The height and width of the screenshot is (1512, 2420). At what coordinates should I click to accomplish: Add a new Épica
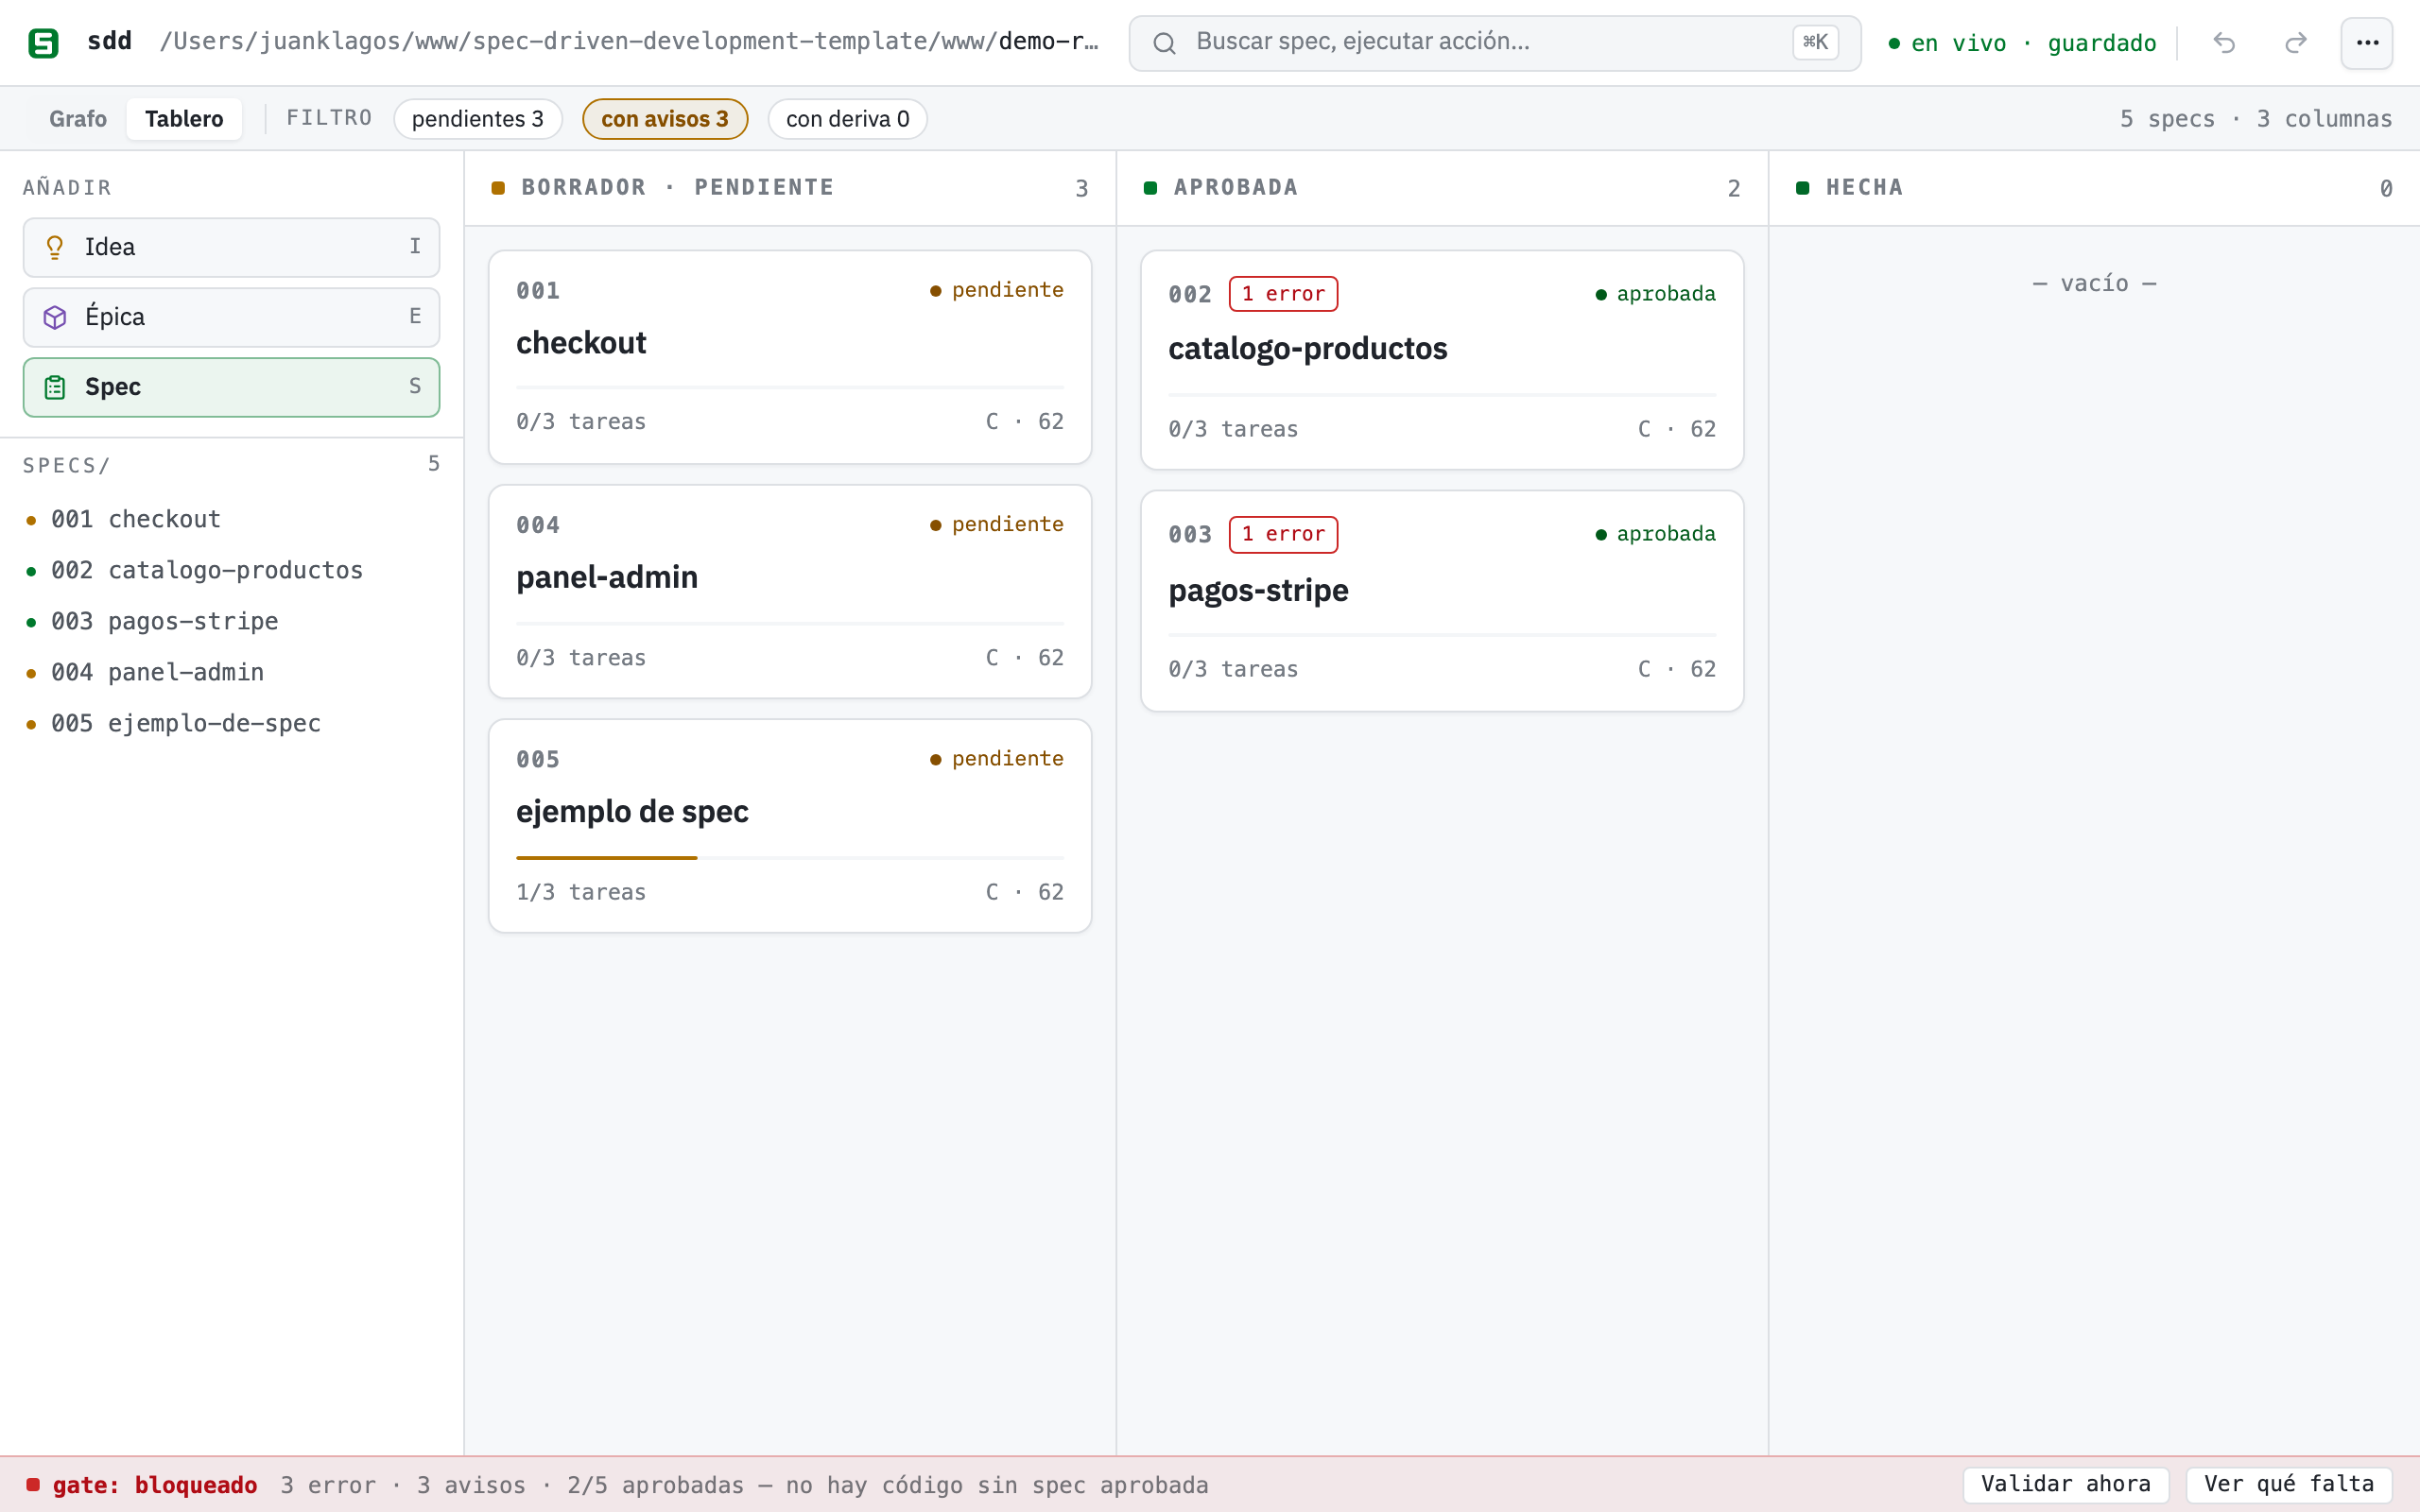[231, 317]
